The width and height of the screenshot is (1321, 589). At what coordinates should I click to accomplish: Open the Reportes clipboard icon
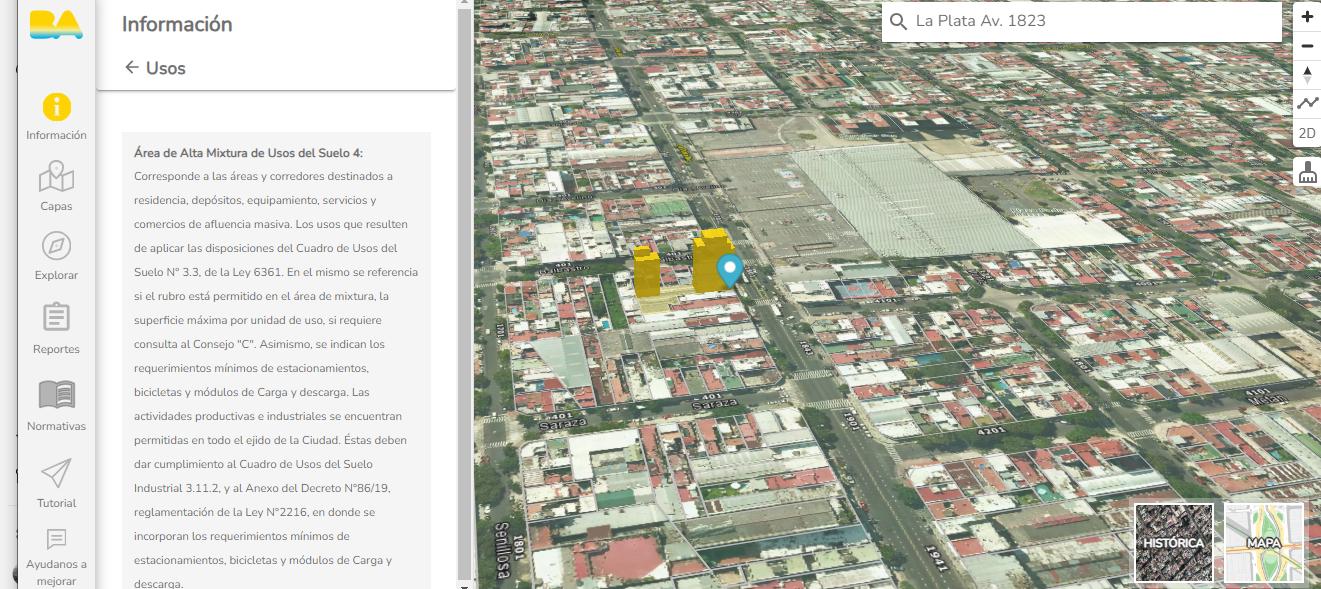[56, 328]
